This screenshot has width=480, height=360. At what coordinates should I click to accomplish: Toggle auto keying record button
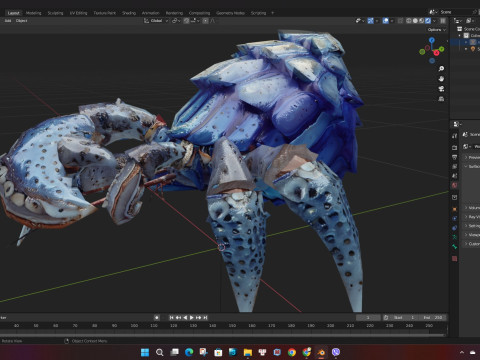pos(157,317)
